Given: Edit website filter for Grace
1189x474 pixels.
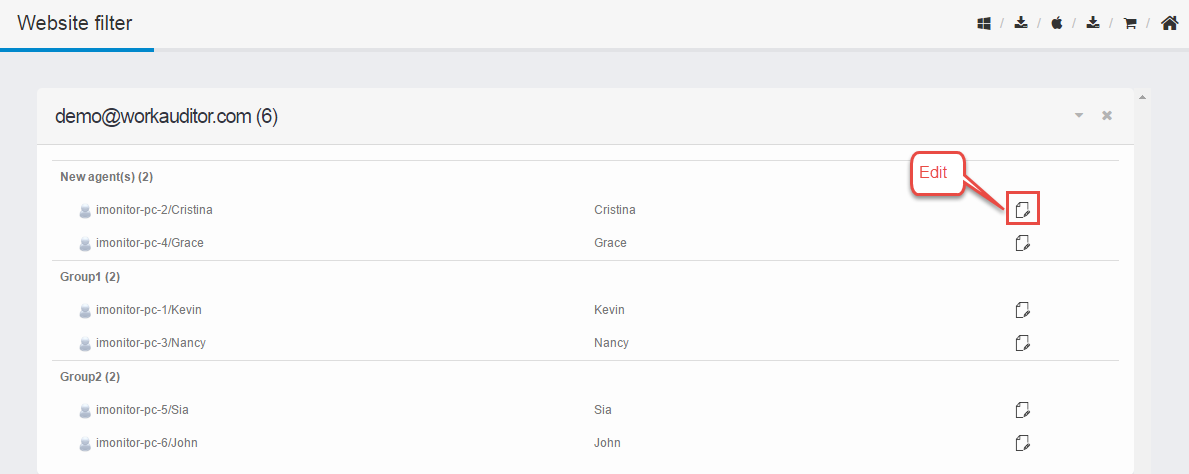Looking at the screenshot, I should [1022, 243].
